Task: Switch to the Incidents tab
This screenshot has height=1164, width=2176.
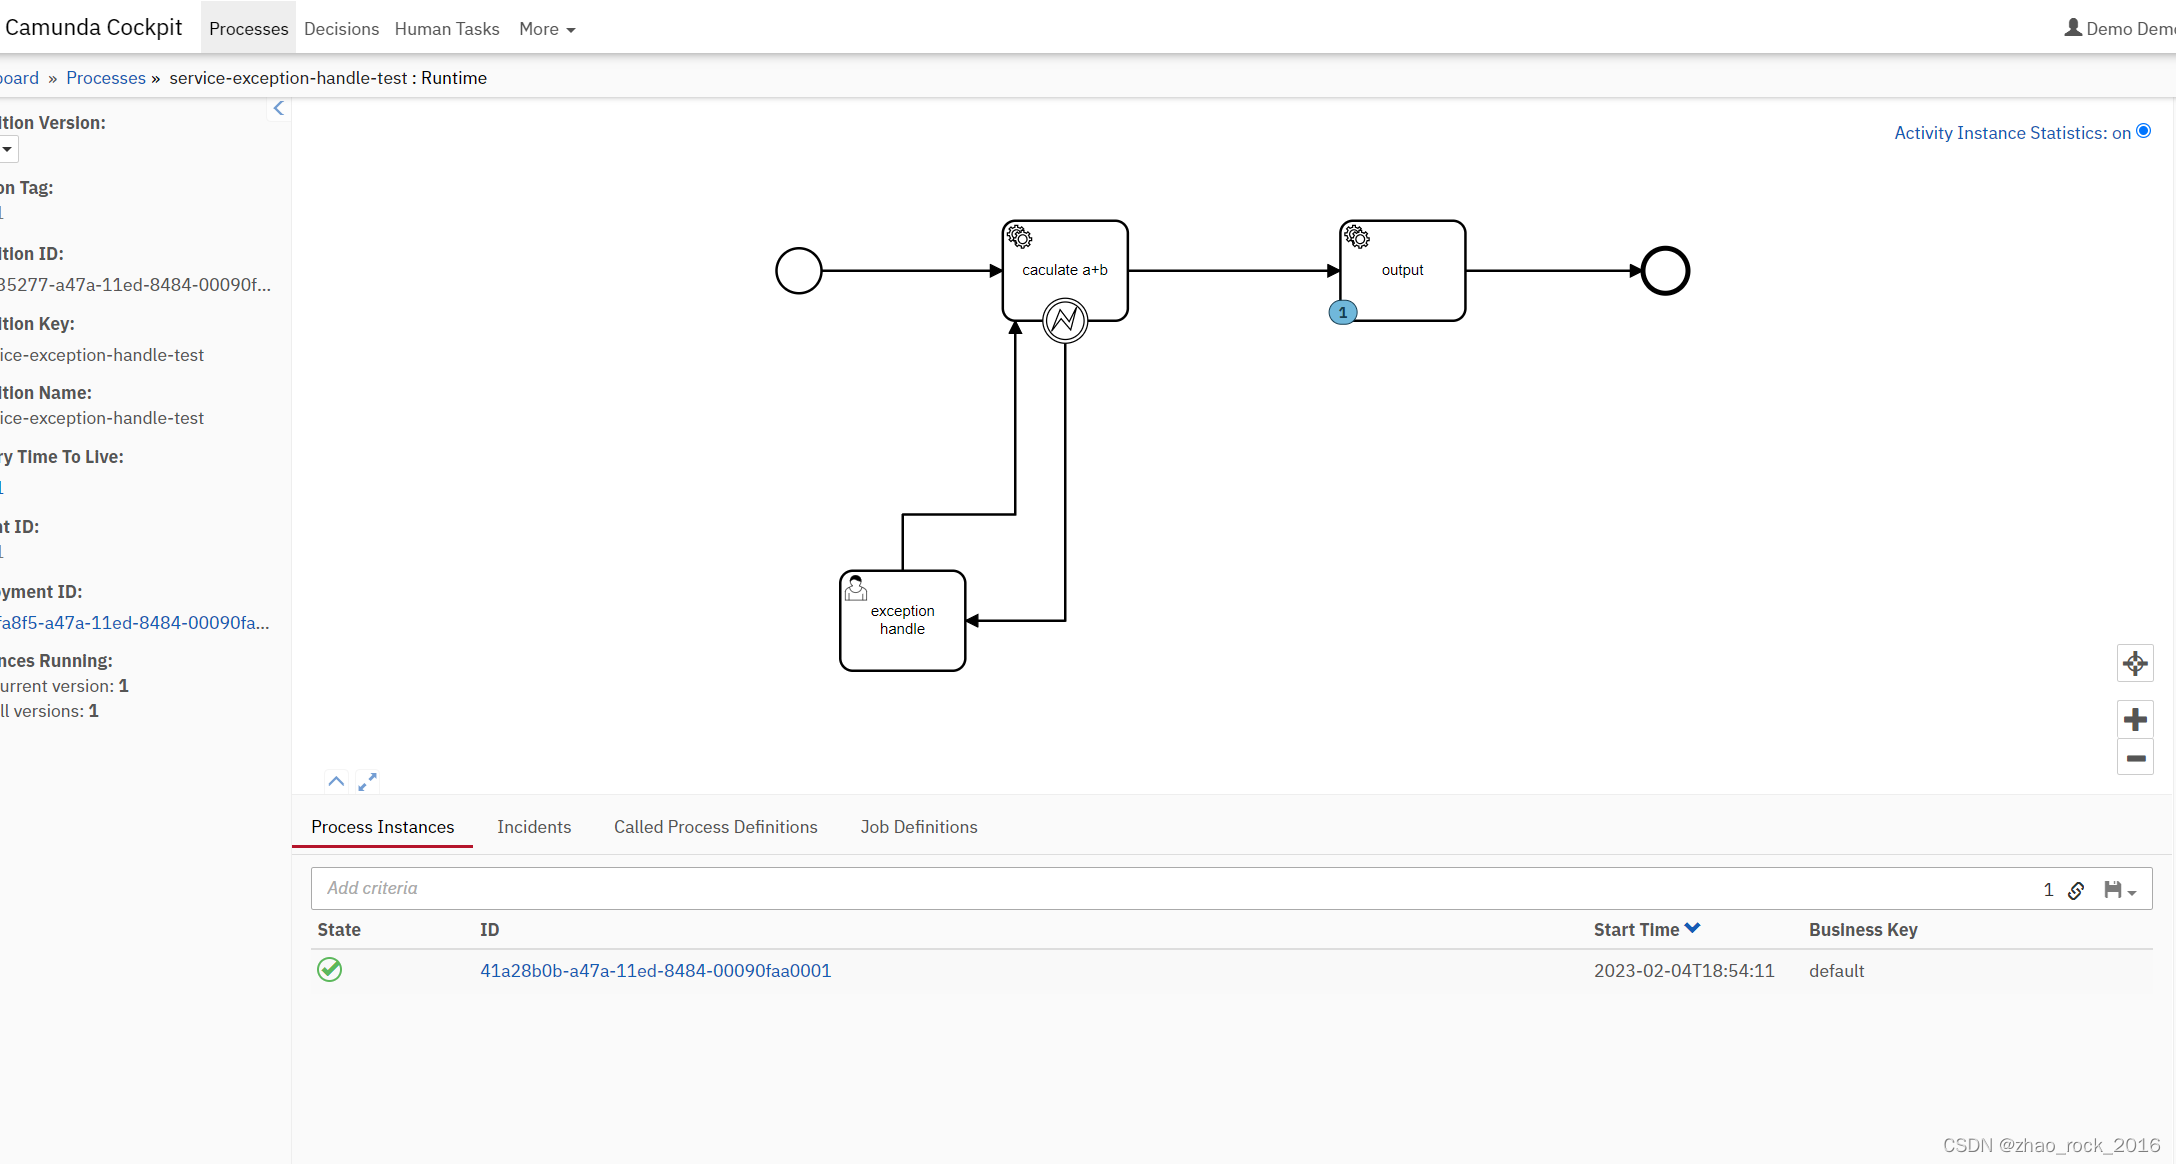Action: [x=534, y=827]
